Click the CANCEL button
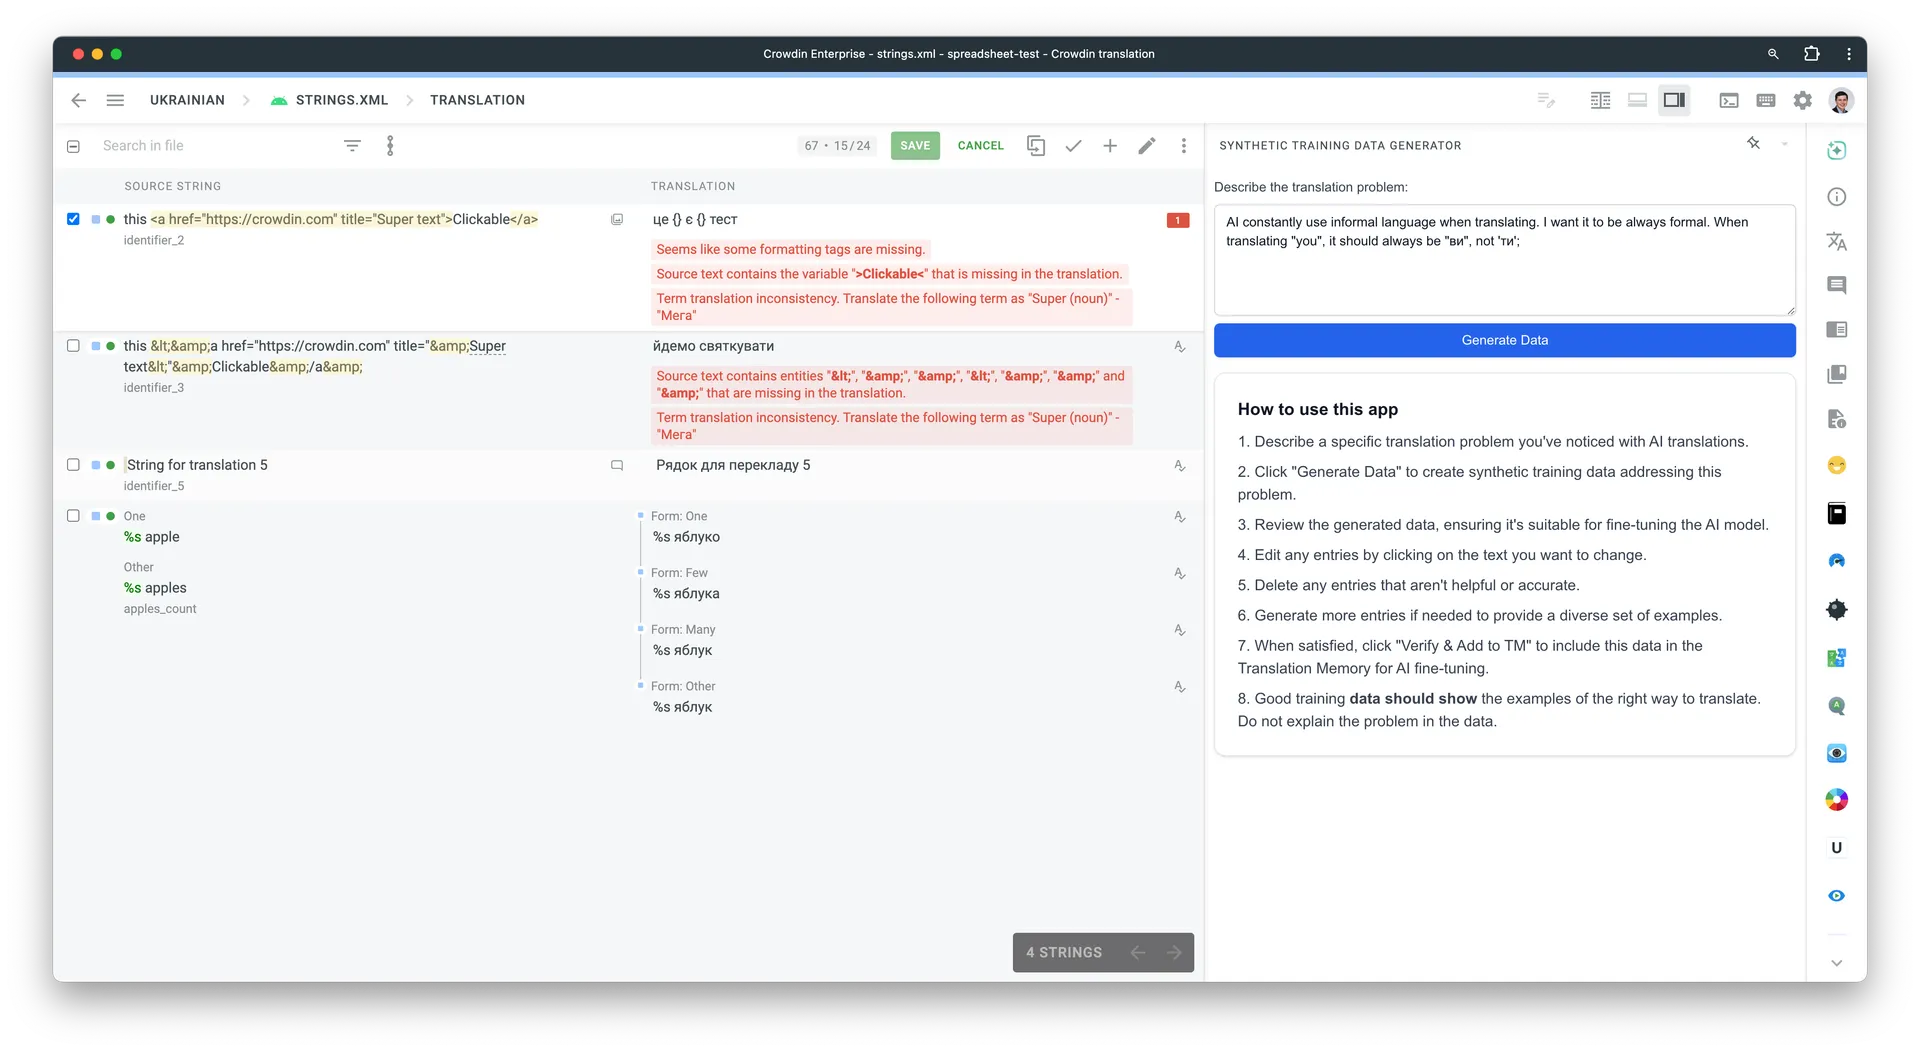The height and width of the screenshot is (1052, 1920). click(980, 146)
